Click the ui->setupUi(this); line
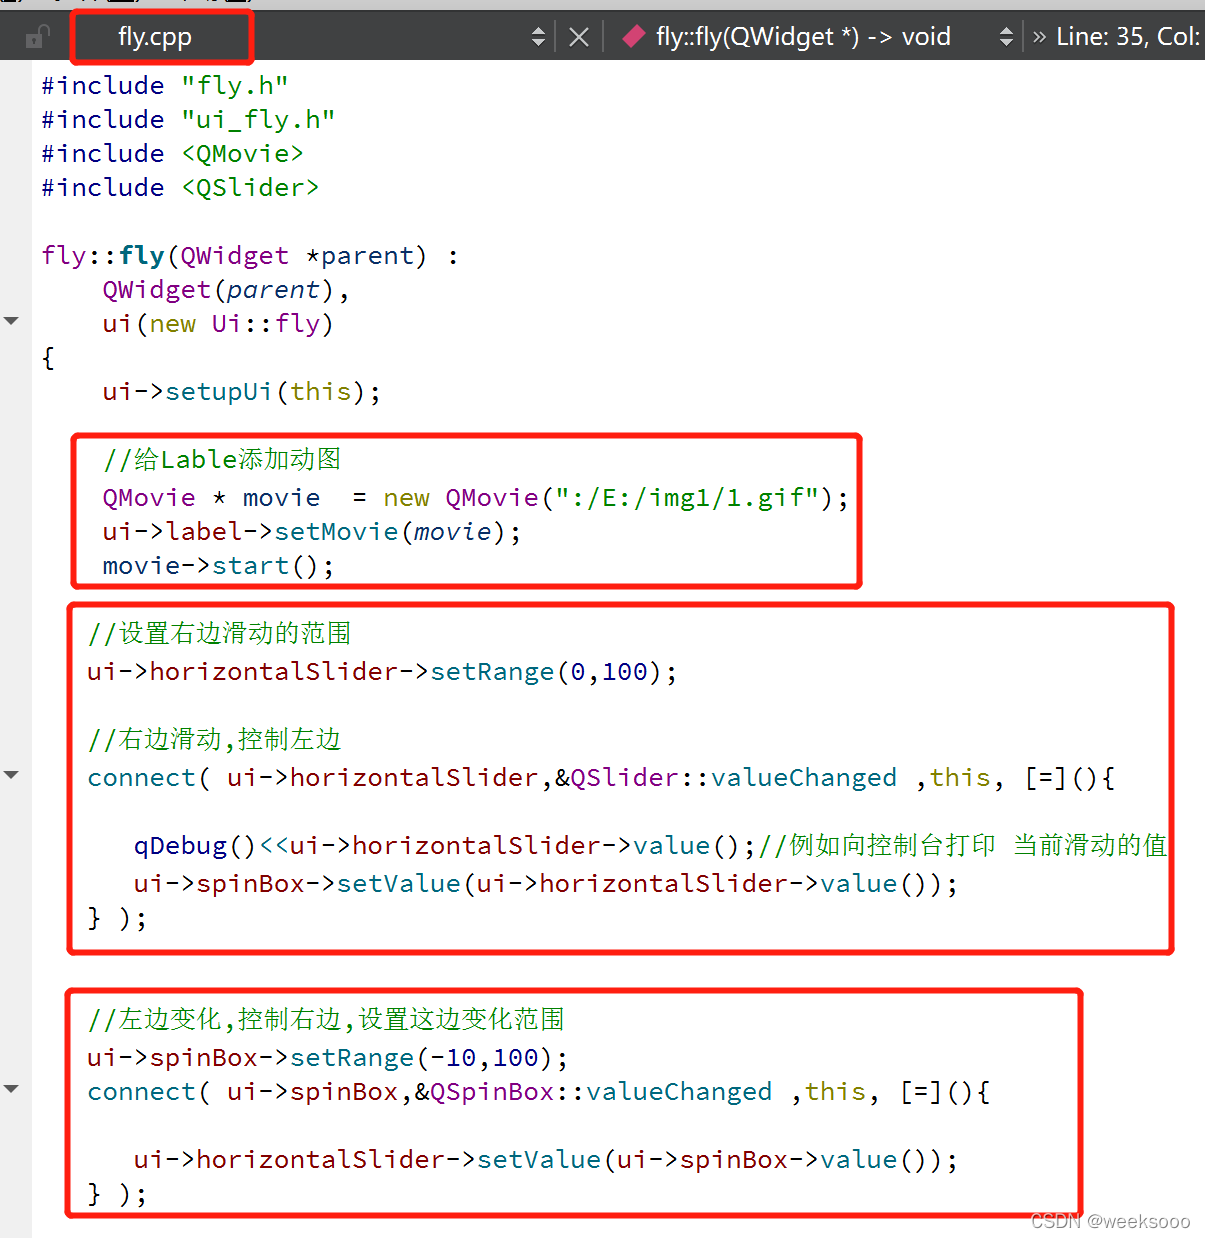The height and width of the screenshot is (1238, 1205). [242, 392]
